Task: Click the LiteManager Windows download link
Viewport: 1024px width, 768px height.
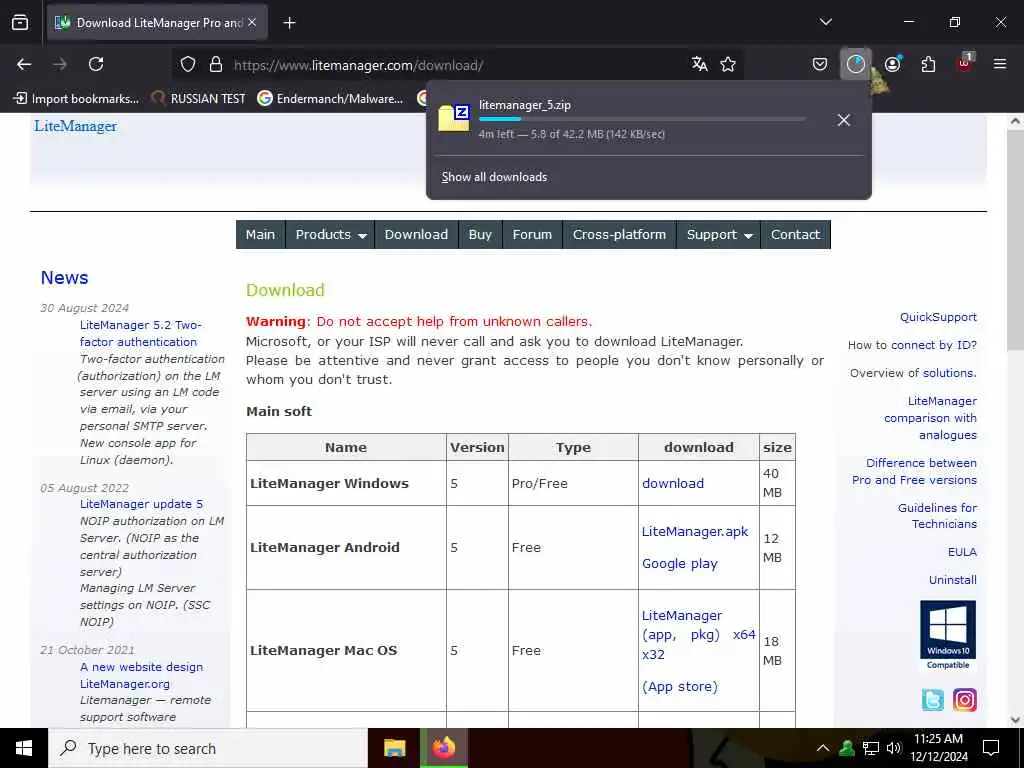Action: (x=673, y=483)
